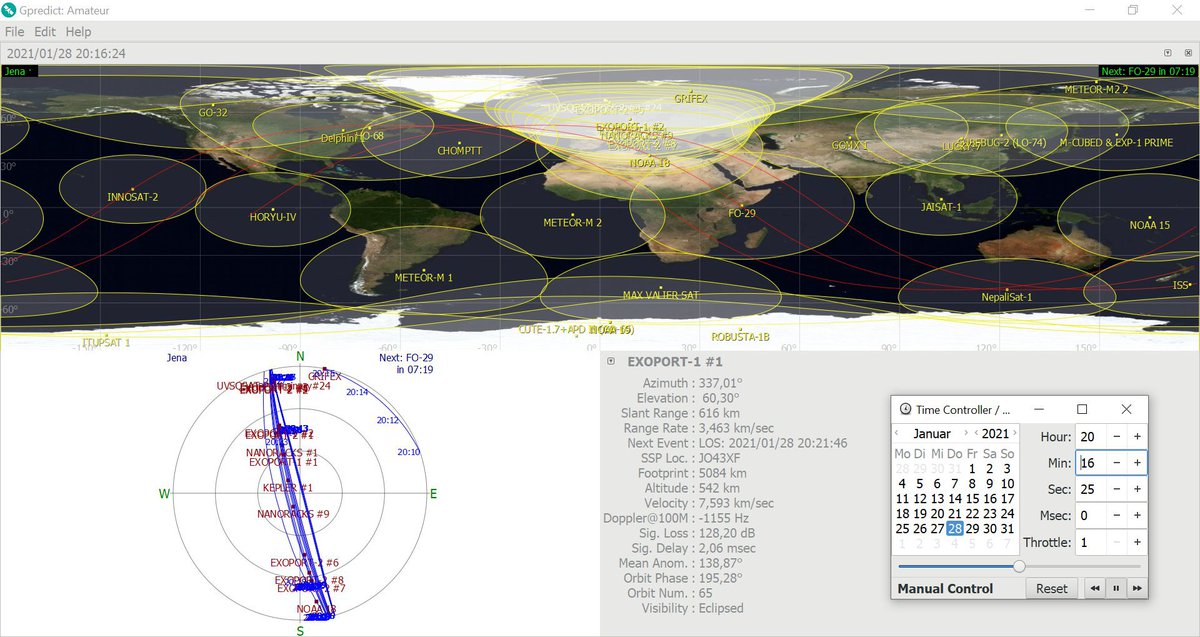Go to previous month in calendar
1200x637 pixels.
898,434
